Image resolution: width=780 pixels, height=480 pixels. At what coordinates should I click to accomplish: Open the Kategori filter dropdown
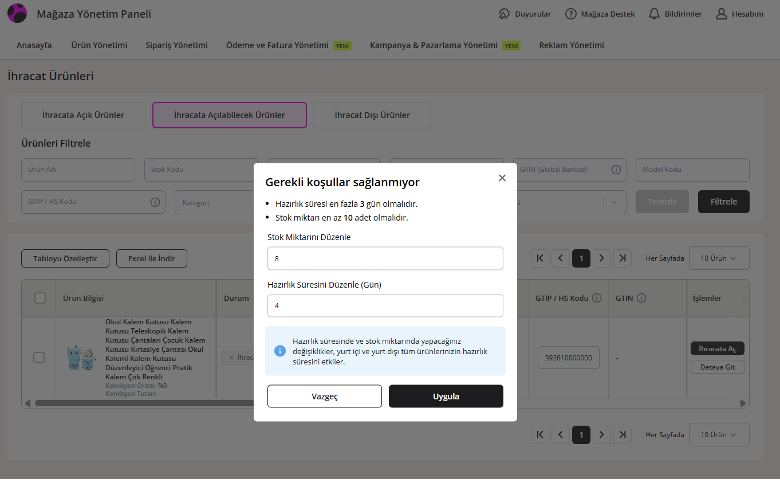click(x=214, y=202)
